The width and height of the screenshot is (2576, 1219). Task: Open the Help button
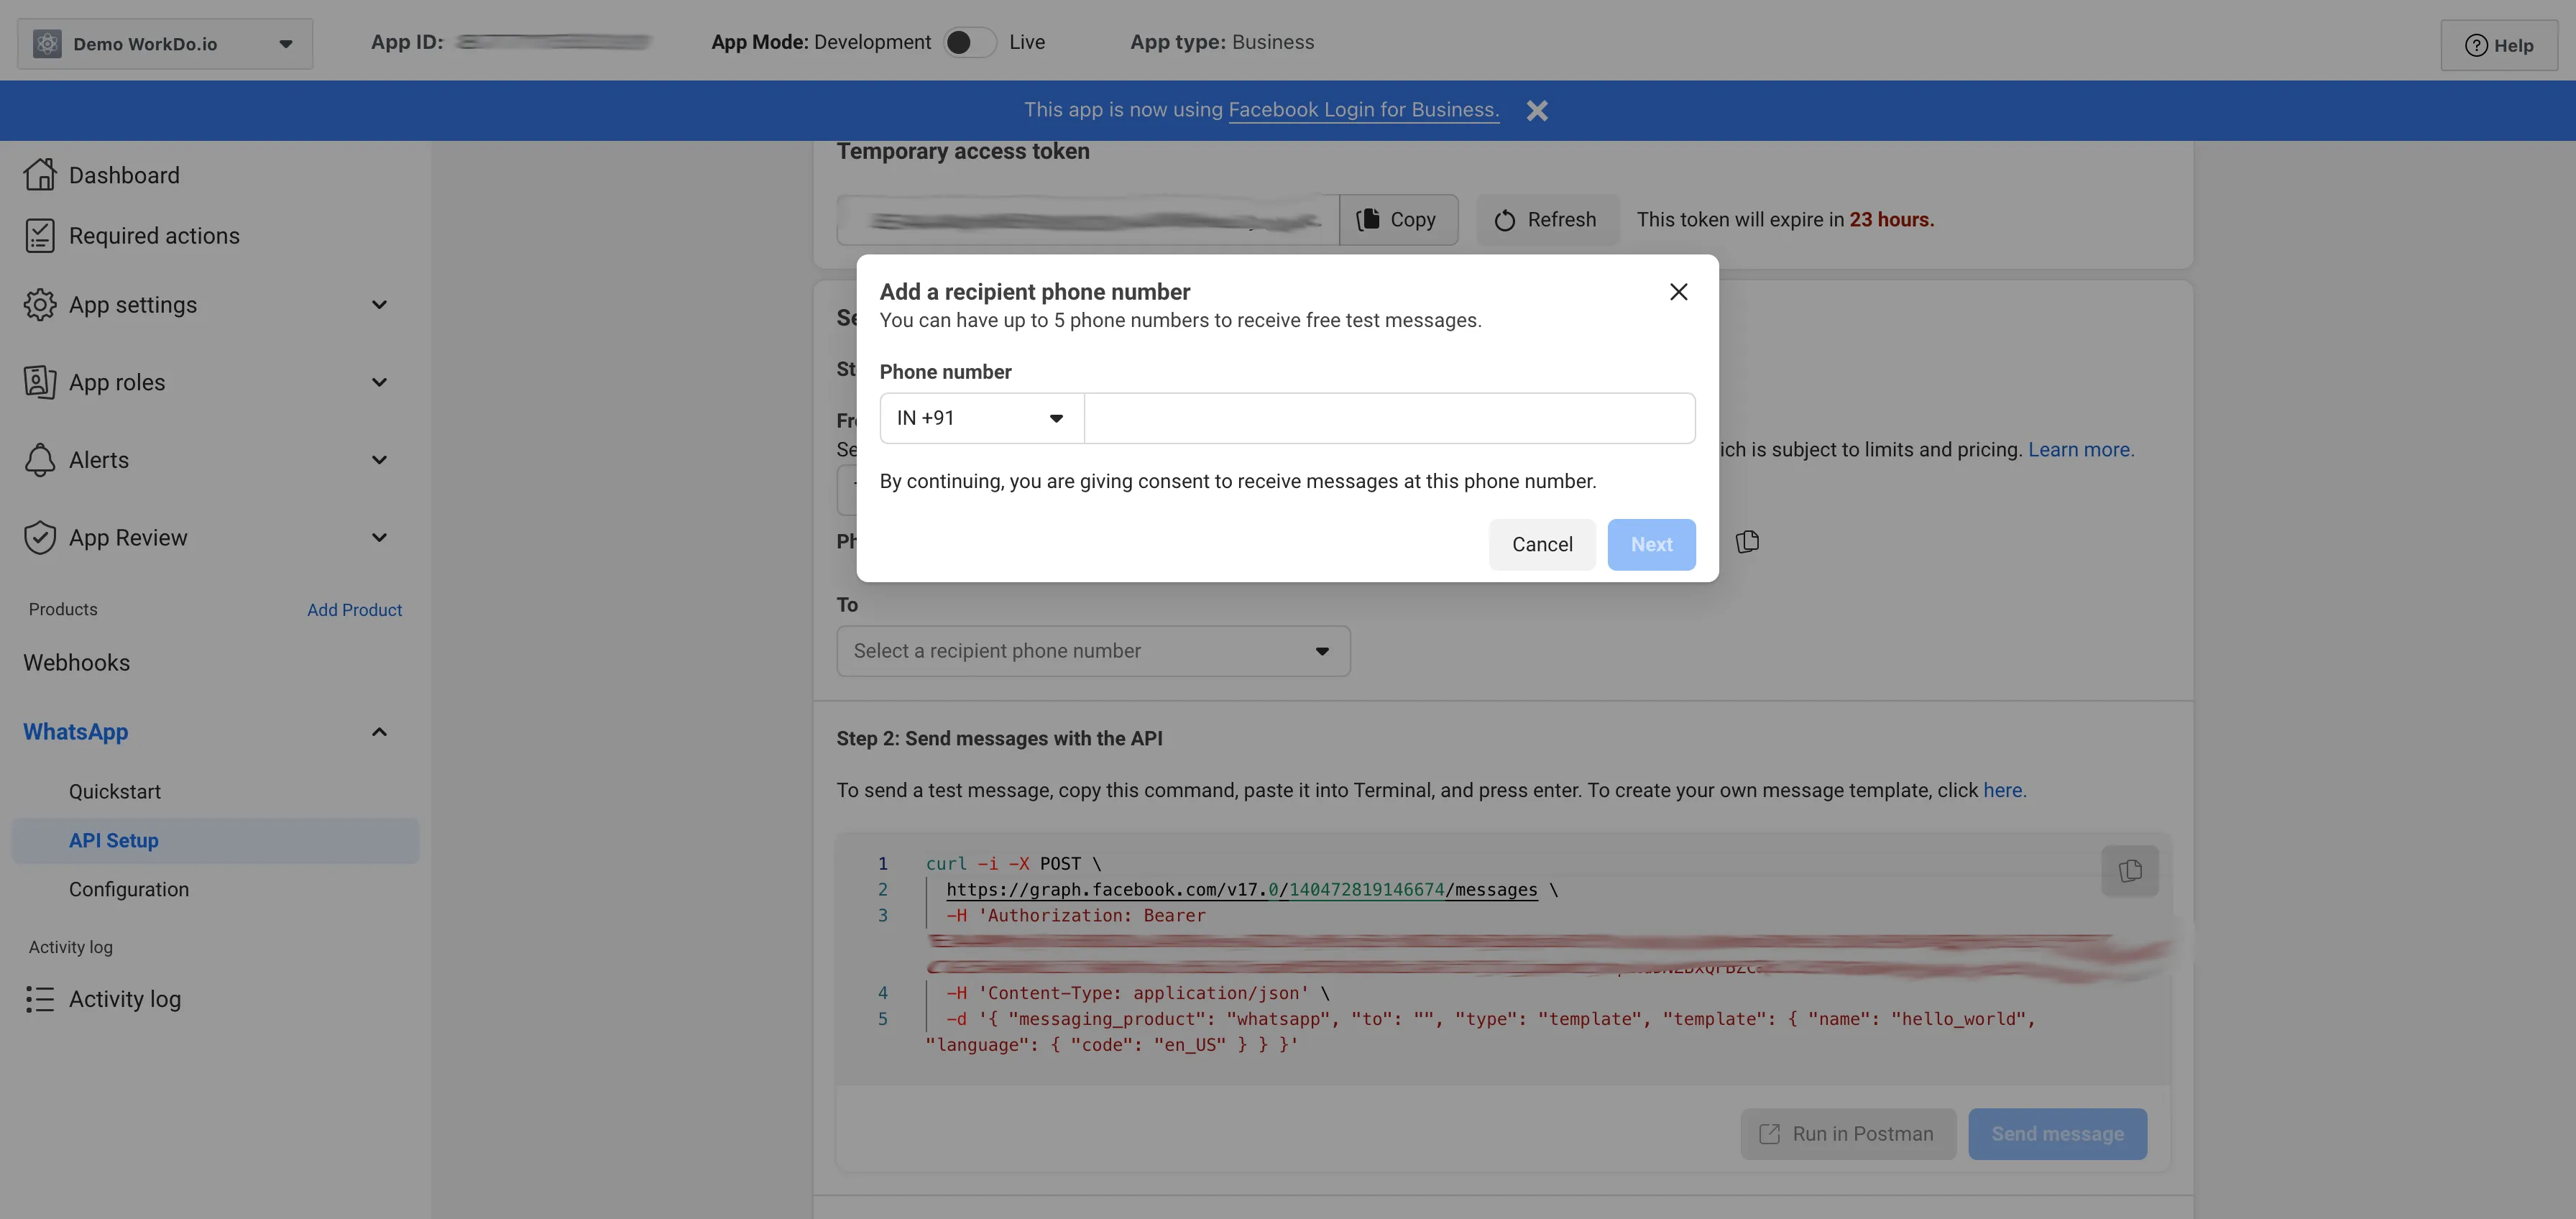tap(2498, 45)
